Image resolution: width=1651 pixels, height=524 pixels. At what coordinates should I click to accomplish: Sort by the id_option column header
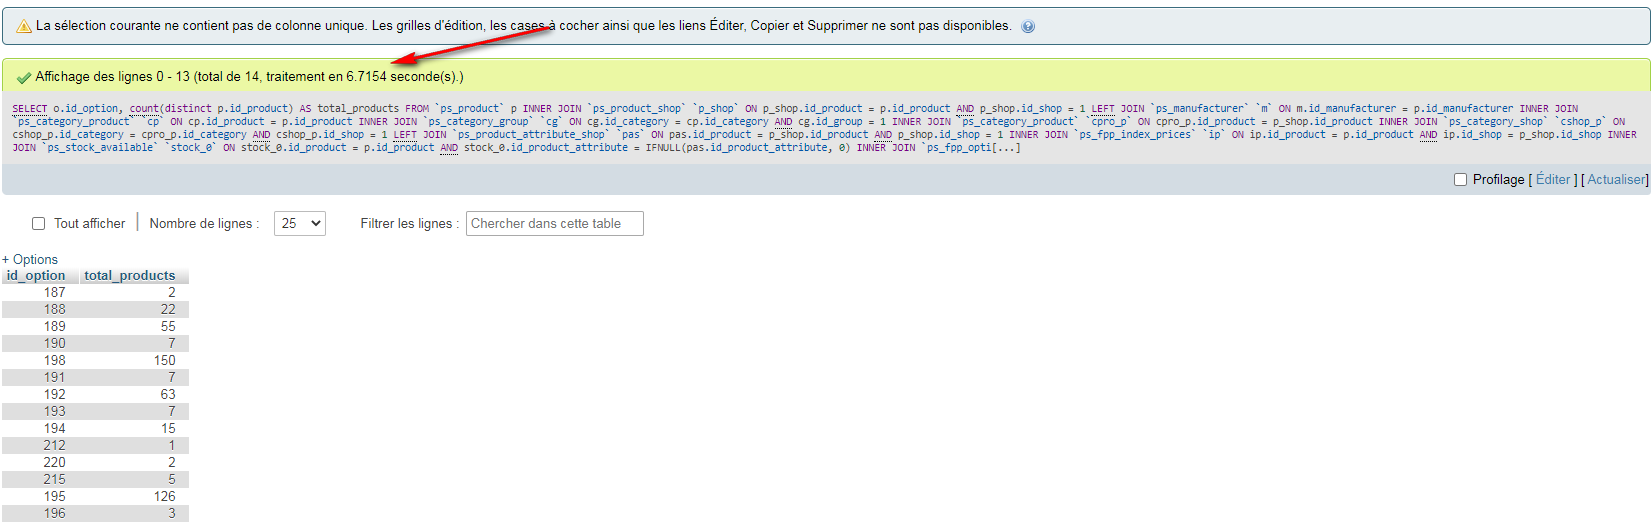tap(36, 276)
